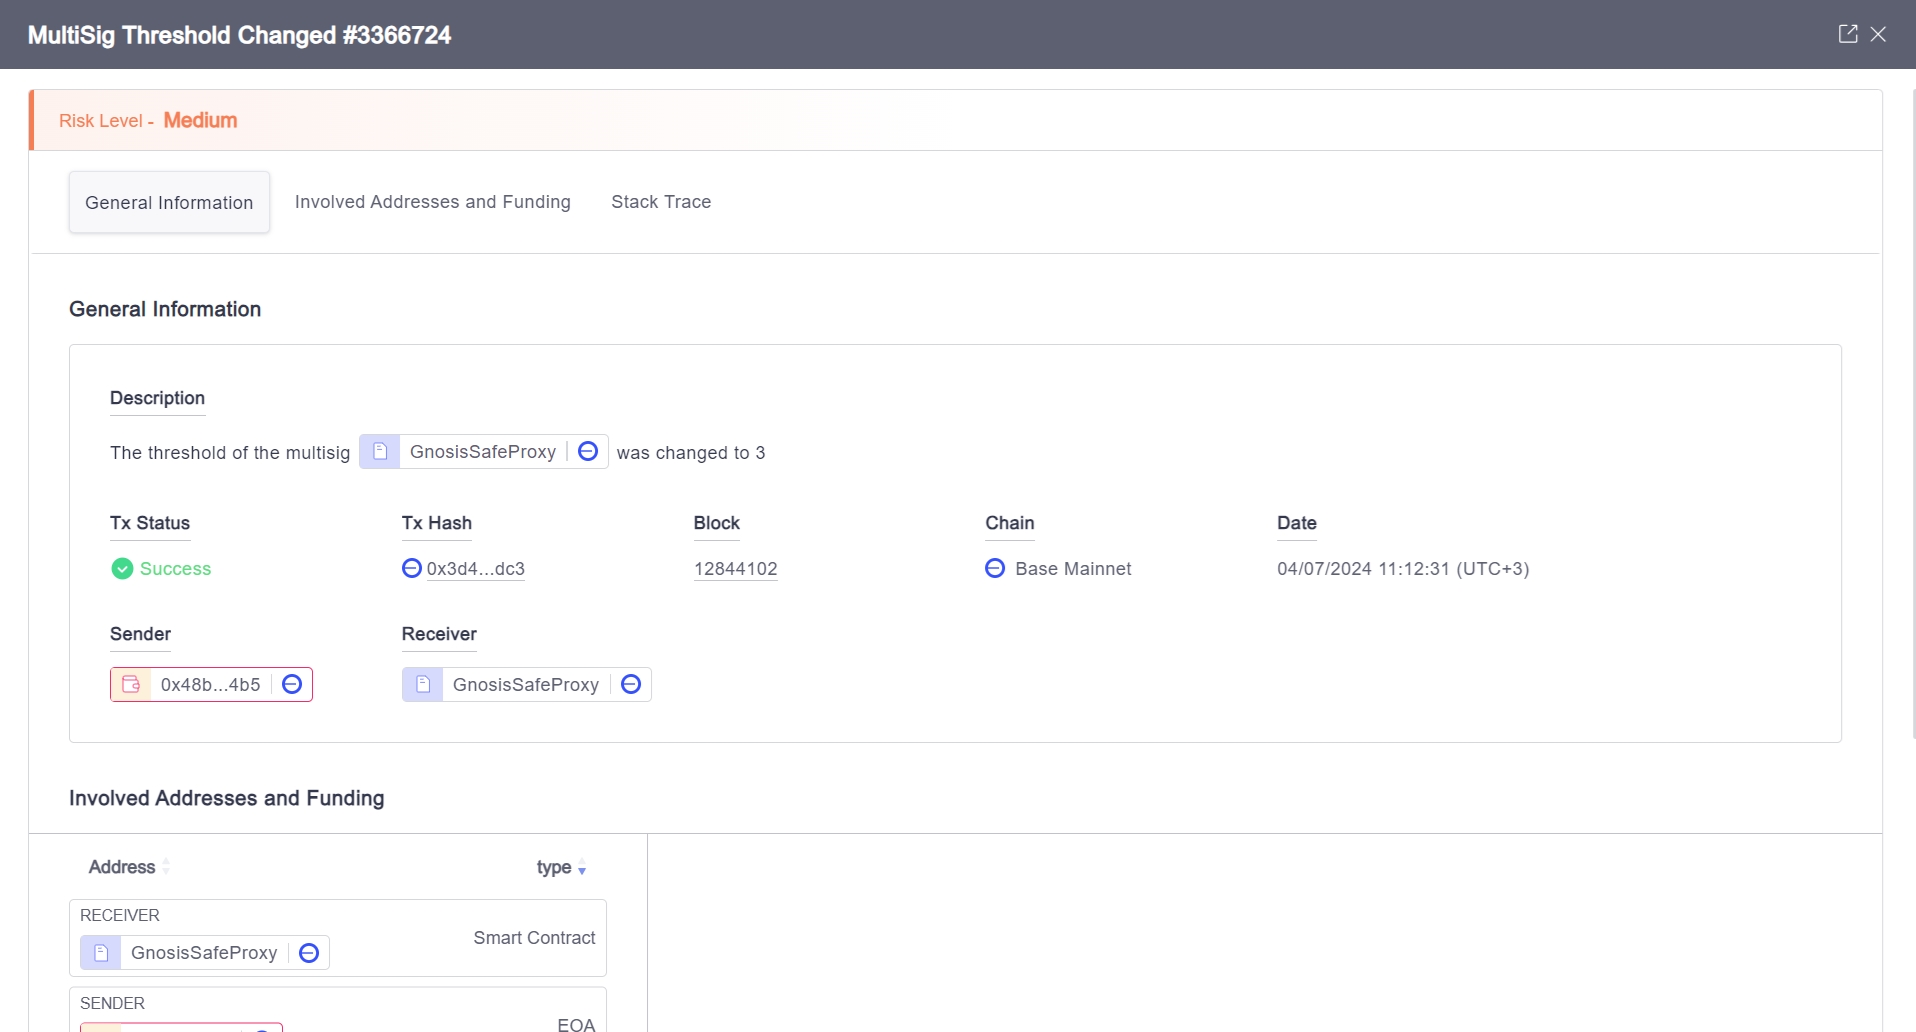Click circle icon beside GnosisSafeProxy in description

pos(588,452)
